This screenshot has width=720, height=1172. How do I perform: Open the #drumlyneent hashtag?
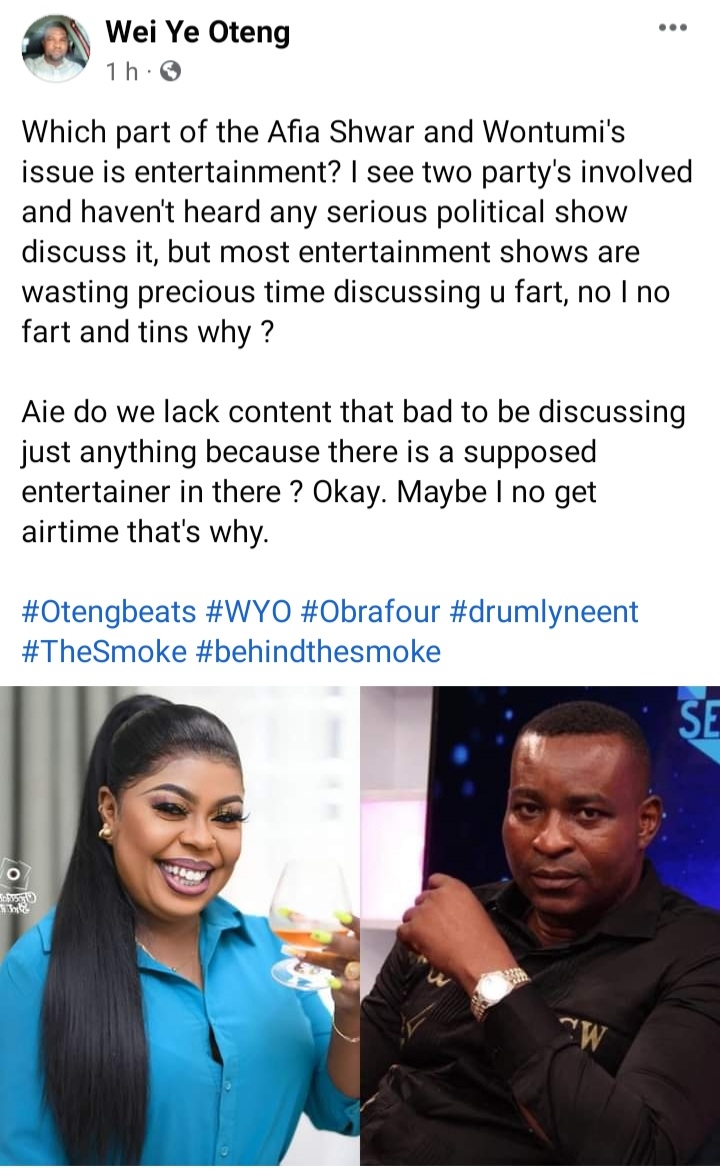click(544, 611)
